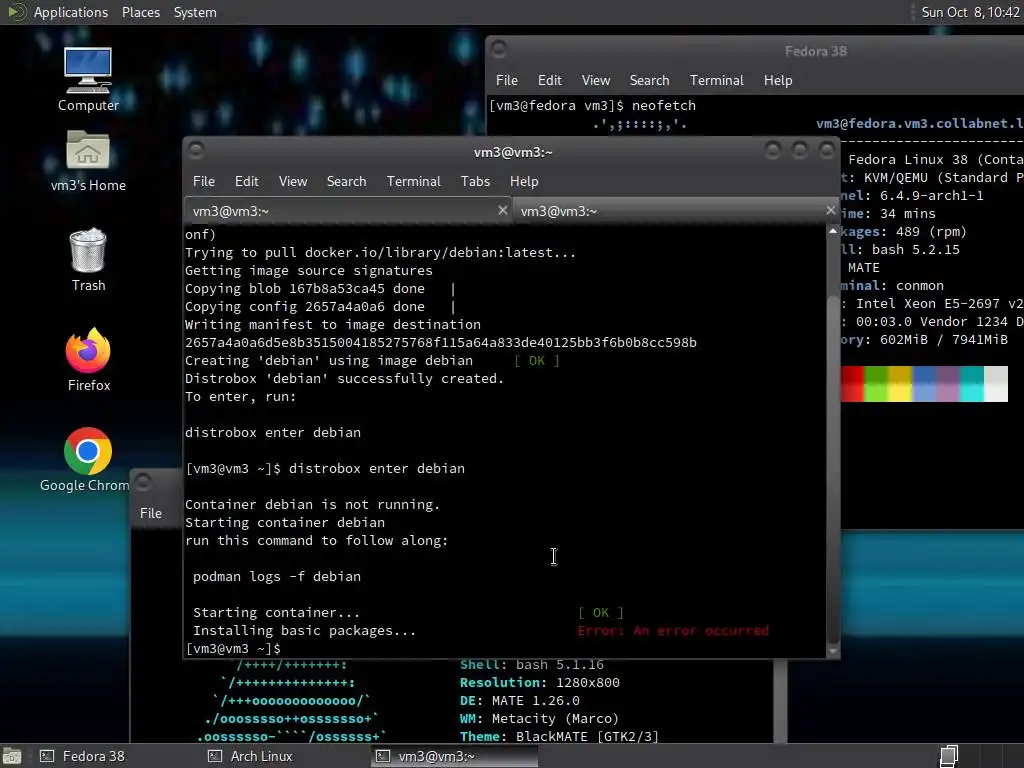Screen dimensions: 1024x768
Task: Click the final [vm3@vm3 ~]$ prompt line
Action: [x=233, y=649]
